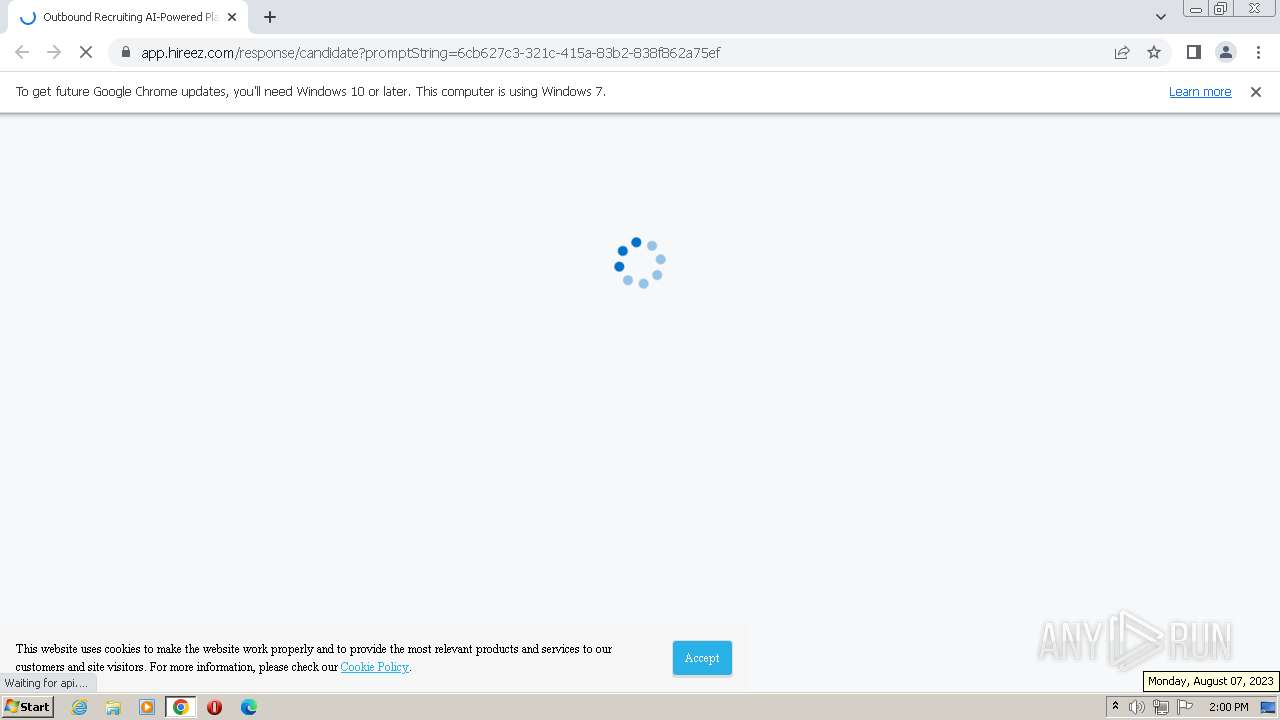Screen dimensions: 1280x720
Task: Go forward to the next page
Action: 54,52
